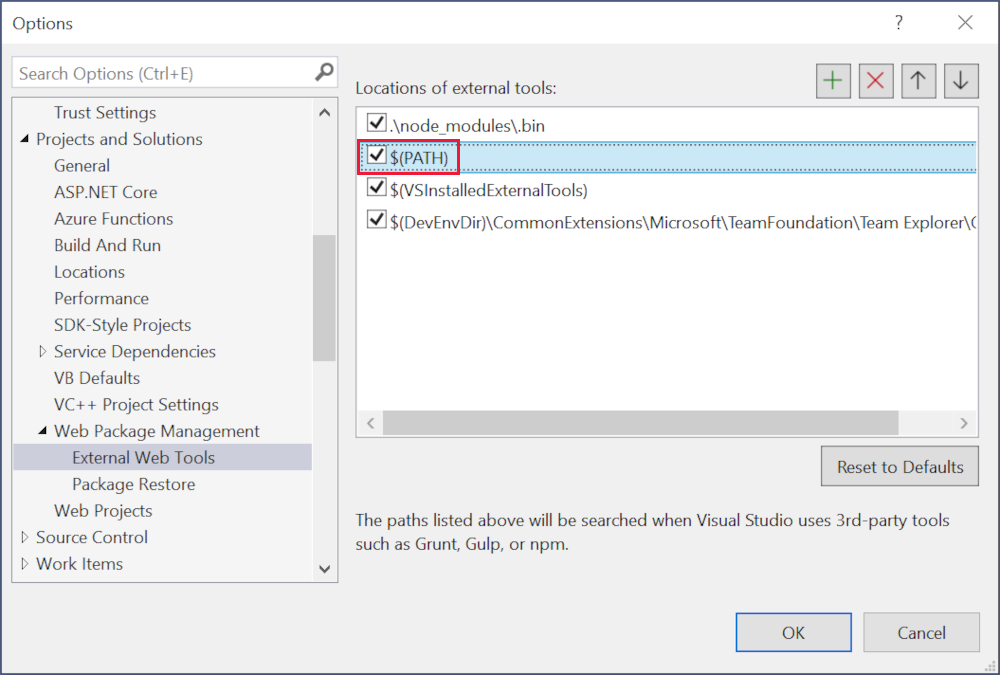Select General under Projects and Solutions
1000x675 pixels.
[x=82, y=166]
